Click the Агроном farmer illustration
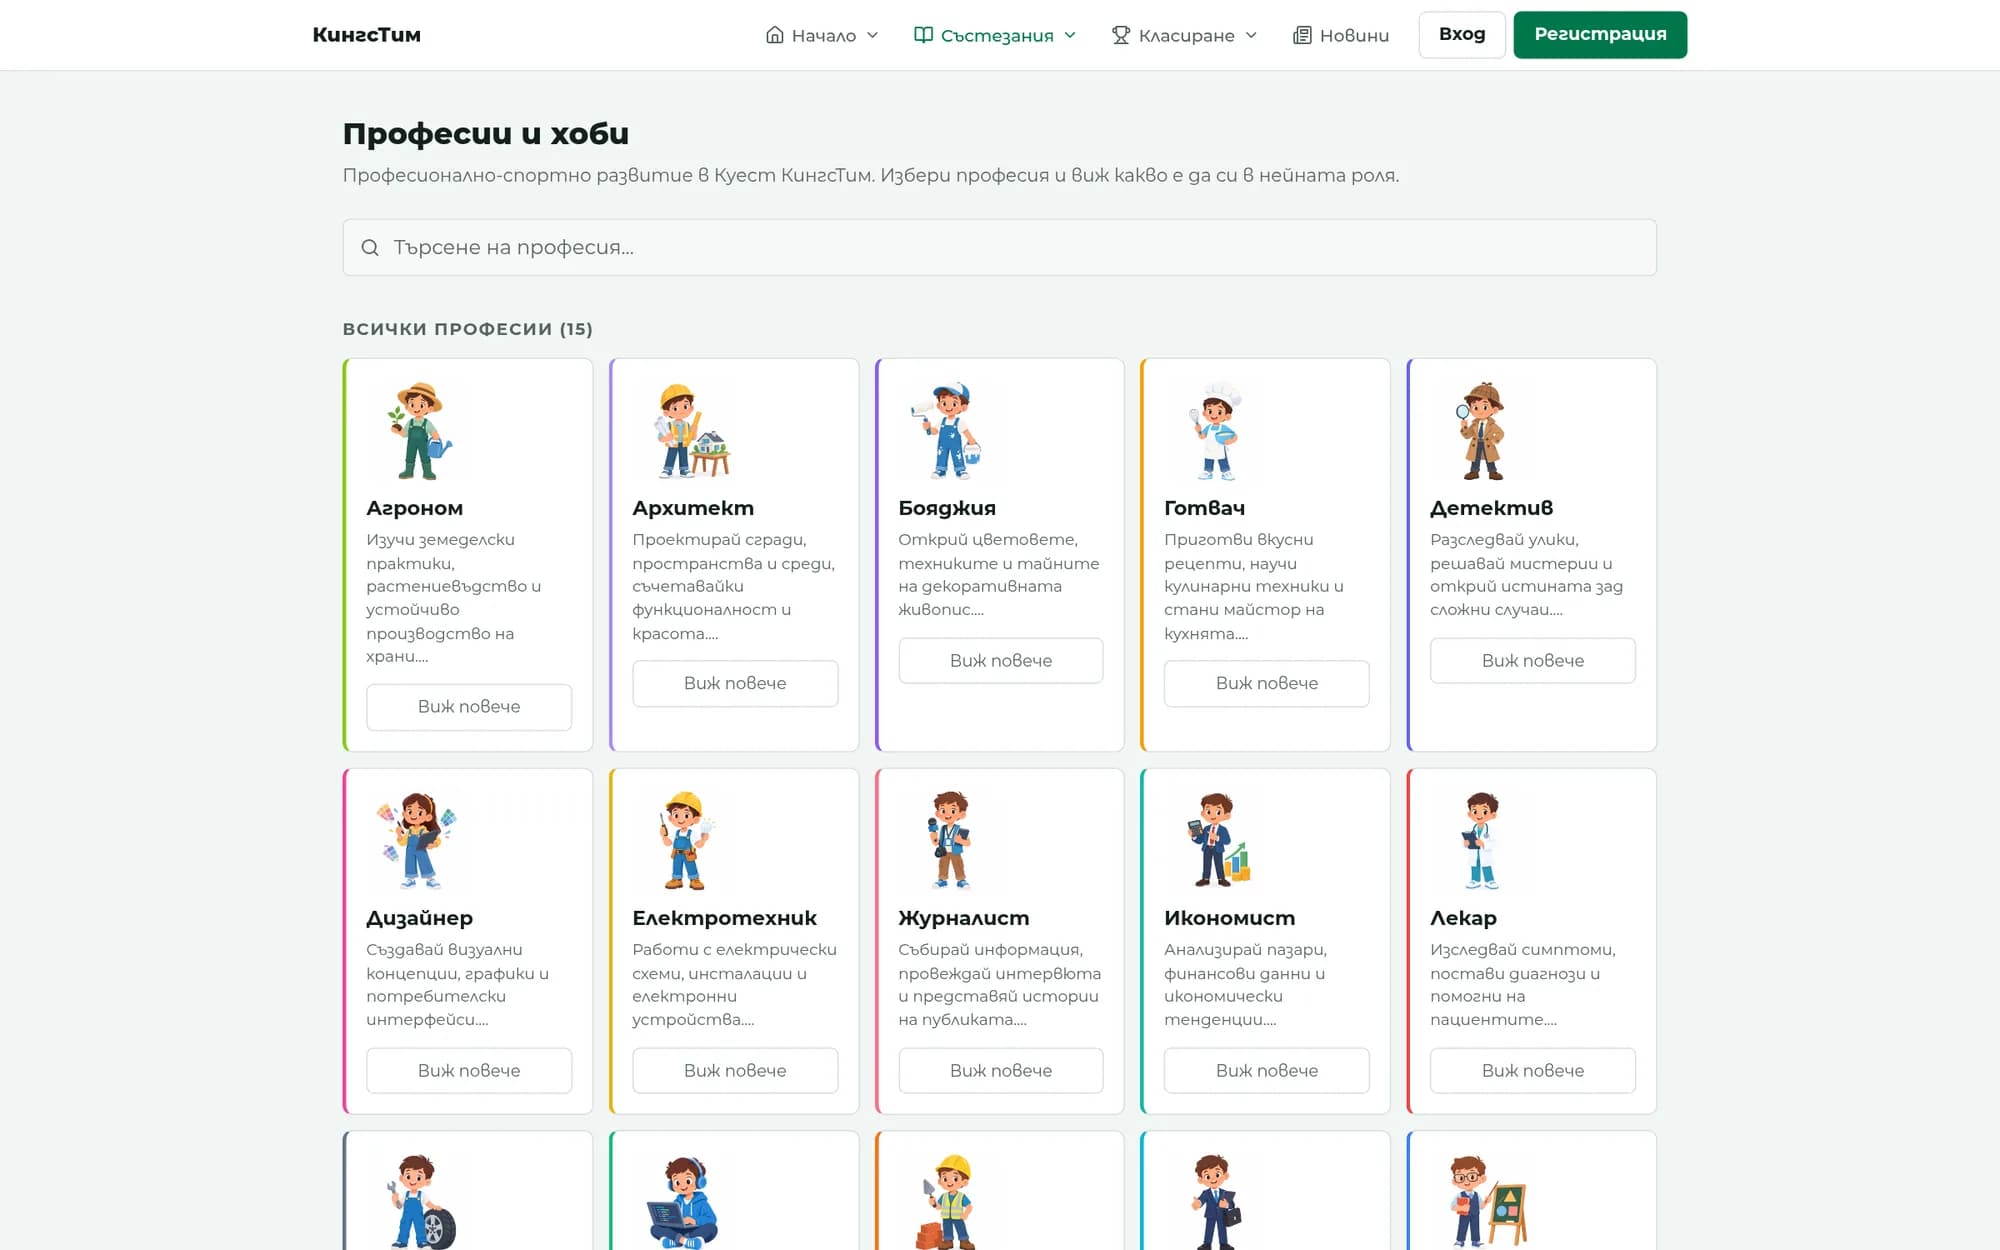2000x1250 pixels. tap(419, 431)
